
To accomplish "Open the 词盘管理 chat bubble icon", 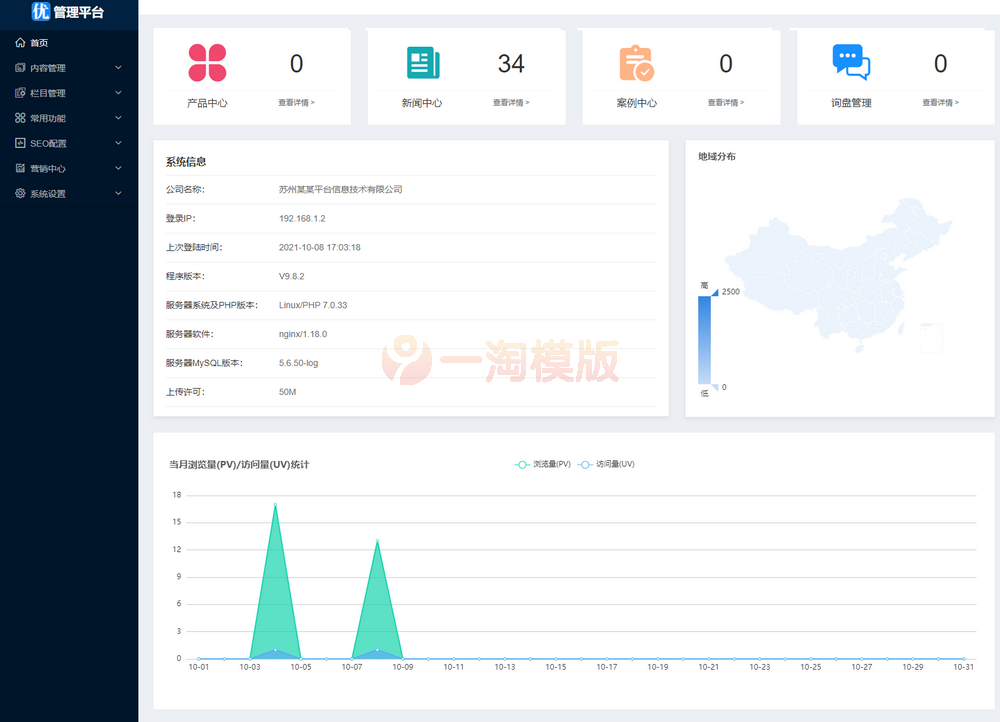I will point(851,62).
